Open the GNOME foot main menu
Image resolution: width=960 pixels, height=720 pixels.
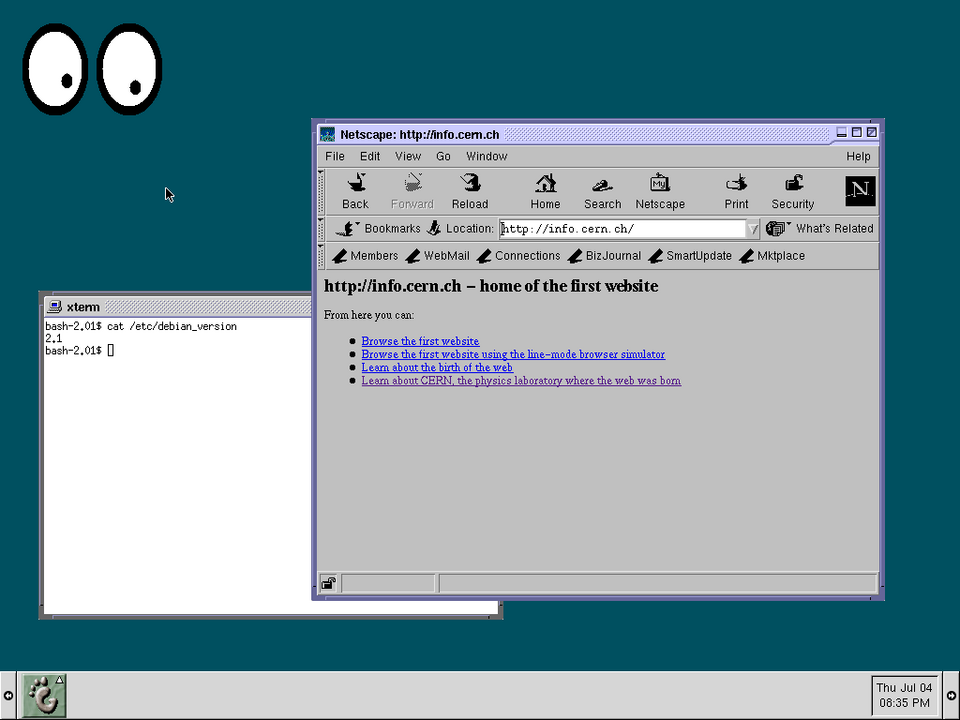pyautogui.click(x=44, y=696)
